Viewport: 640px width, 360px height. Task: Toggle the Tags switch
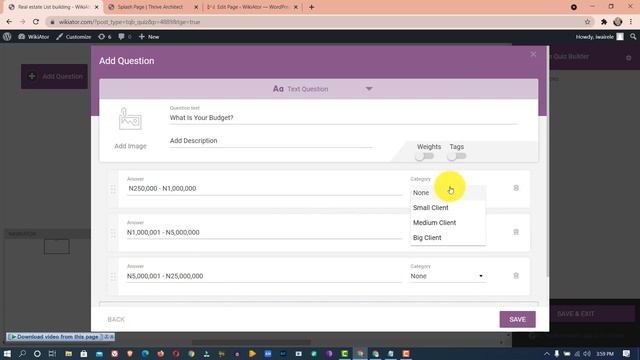click(x=456, y=156)
